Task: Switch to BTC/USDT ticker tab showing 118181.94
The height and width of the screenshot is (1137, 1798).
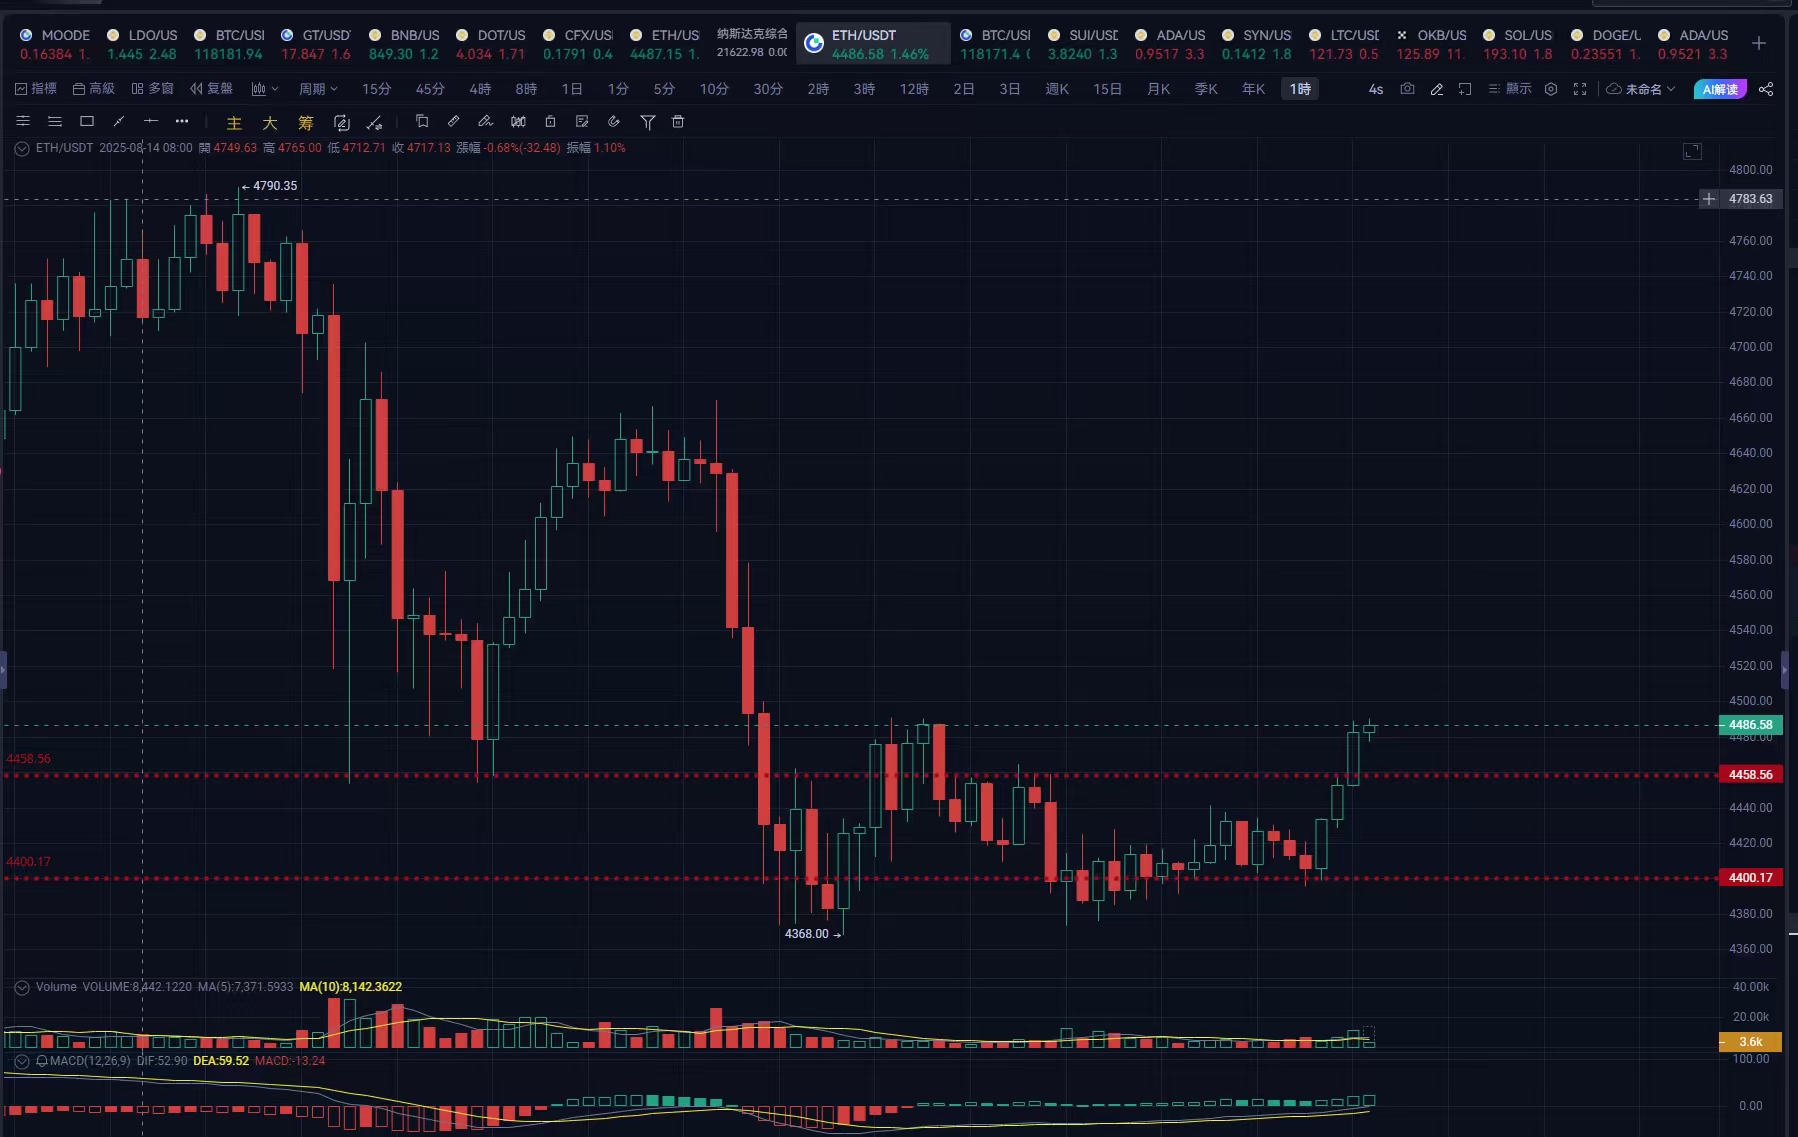Action: 229,44
